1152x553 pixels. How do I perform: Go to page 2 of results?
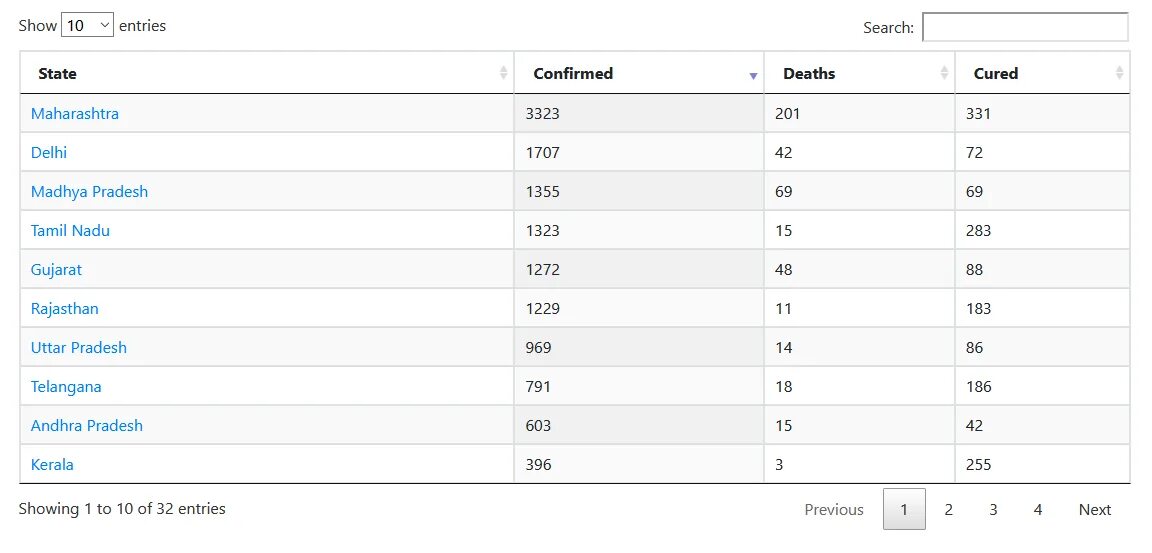click(948, 510)
